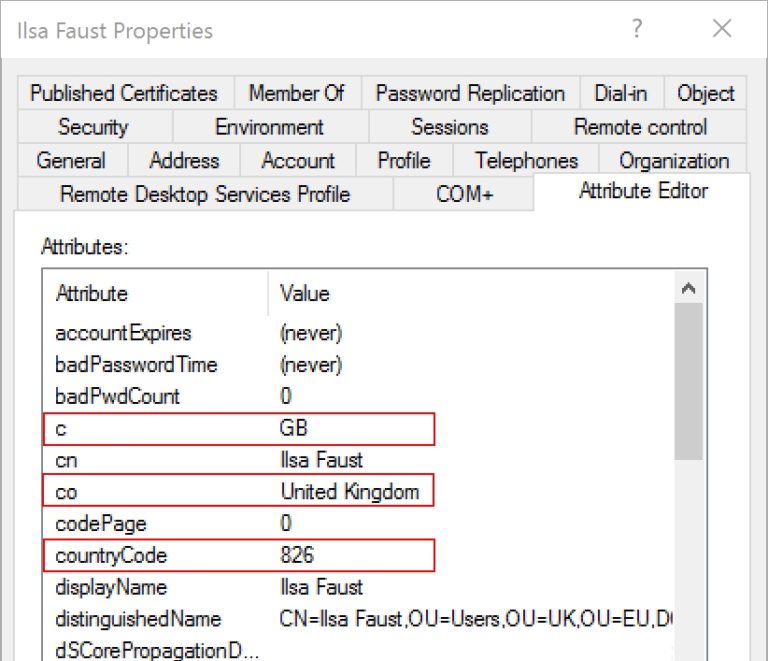Screen dimensions: 768x661
Task: Click the Value column header
Action: pos(305,294)
